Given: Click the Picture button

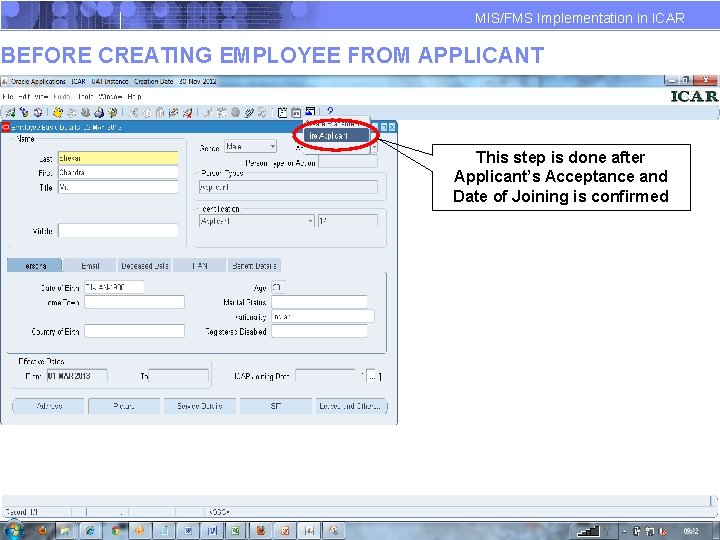Looking at the screenshot, I should tap(124, 406).
